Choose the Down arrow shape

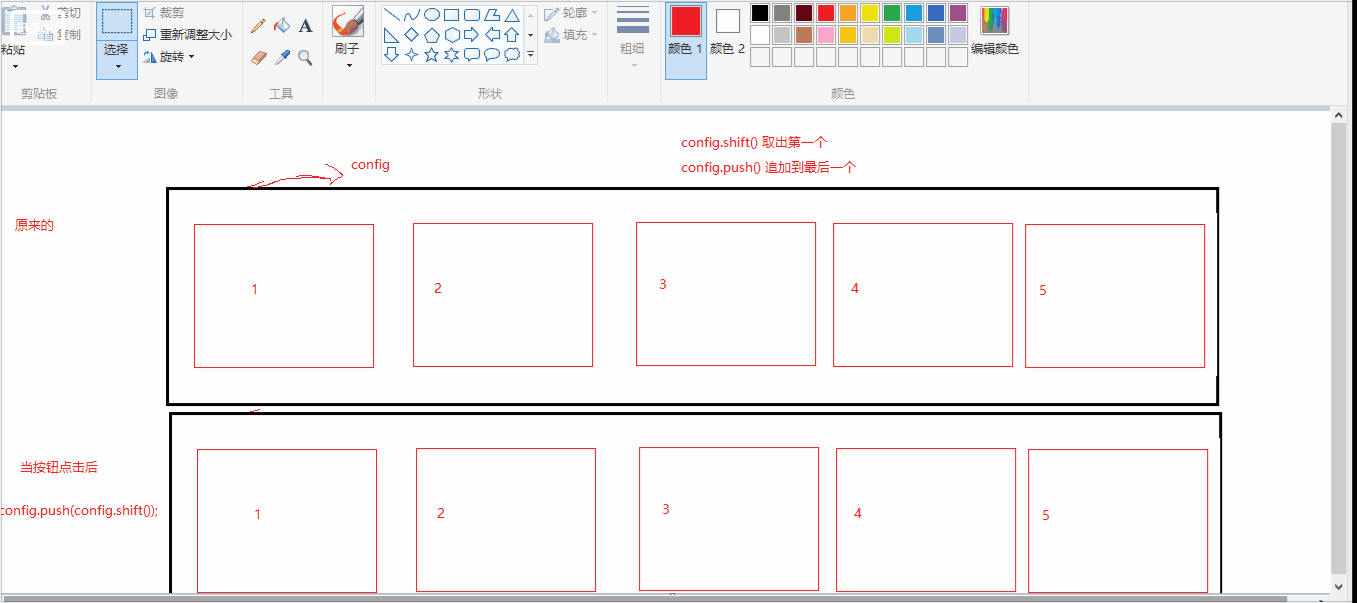[392, 55]
